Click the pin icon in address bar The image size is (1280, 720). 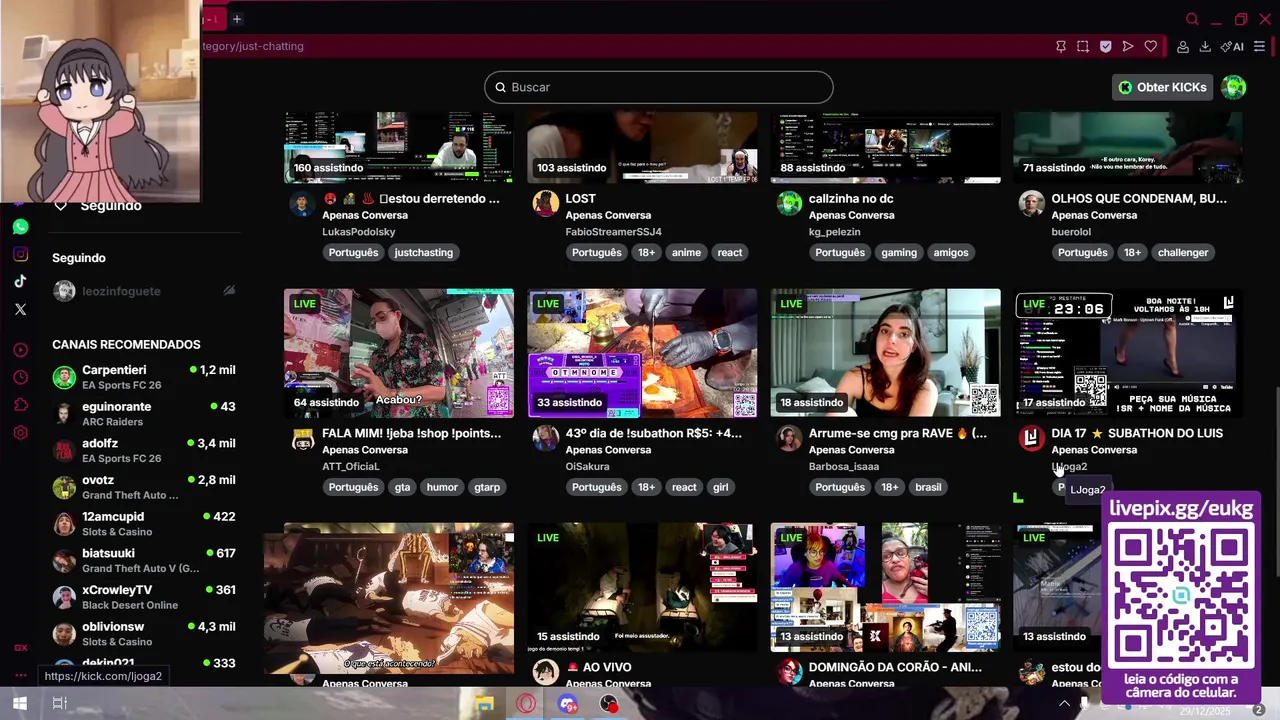pyautogui.click(x=1061, y=46)
